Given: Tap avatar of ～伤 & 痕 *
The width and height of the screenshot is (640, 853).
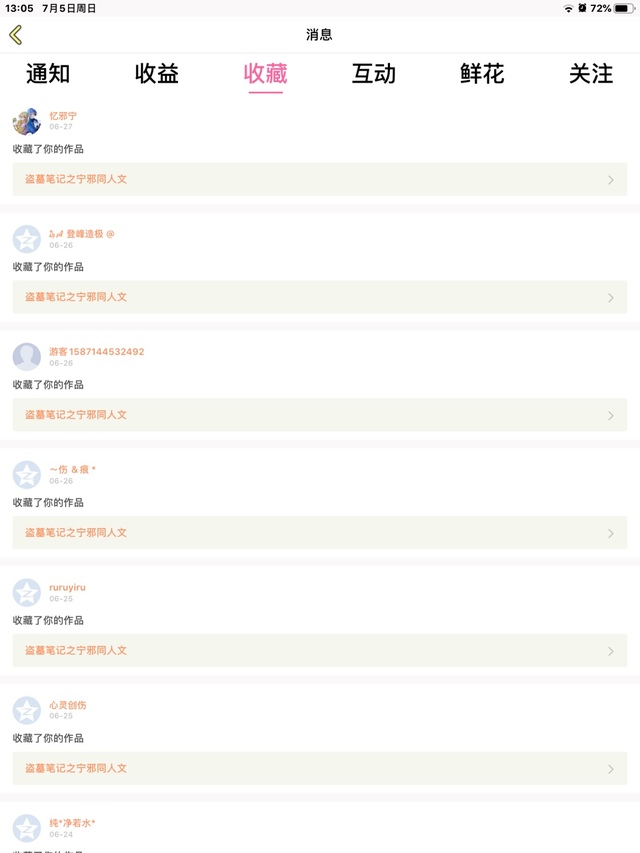Looking at the screenshot, I should (x=26, y=475).
